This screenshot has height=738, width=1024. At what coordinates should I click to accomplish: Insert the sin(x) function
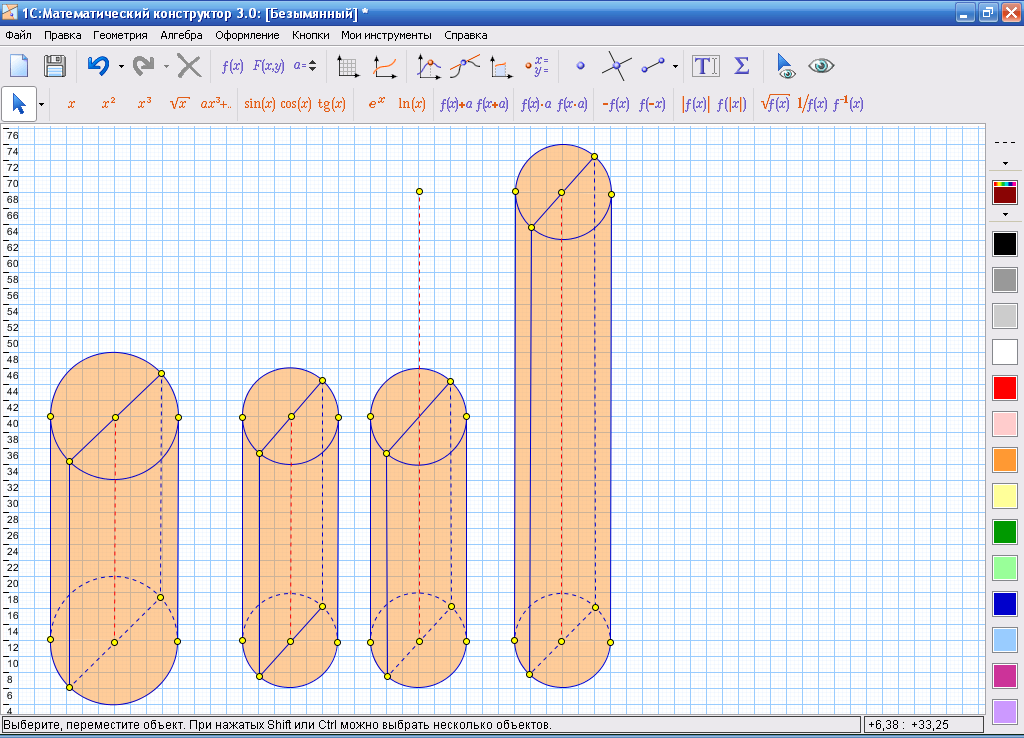pyautogui.click(x=260, y=104)
